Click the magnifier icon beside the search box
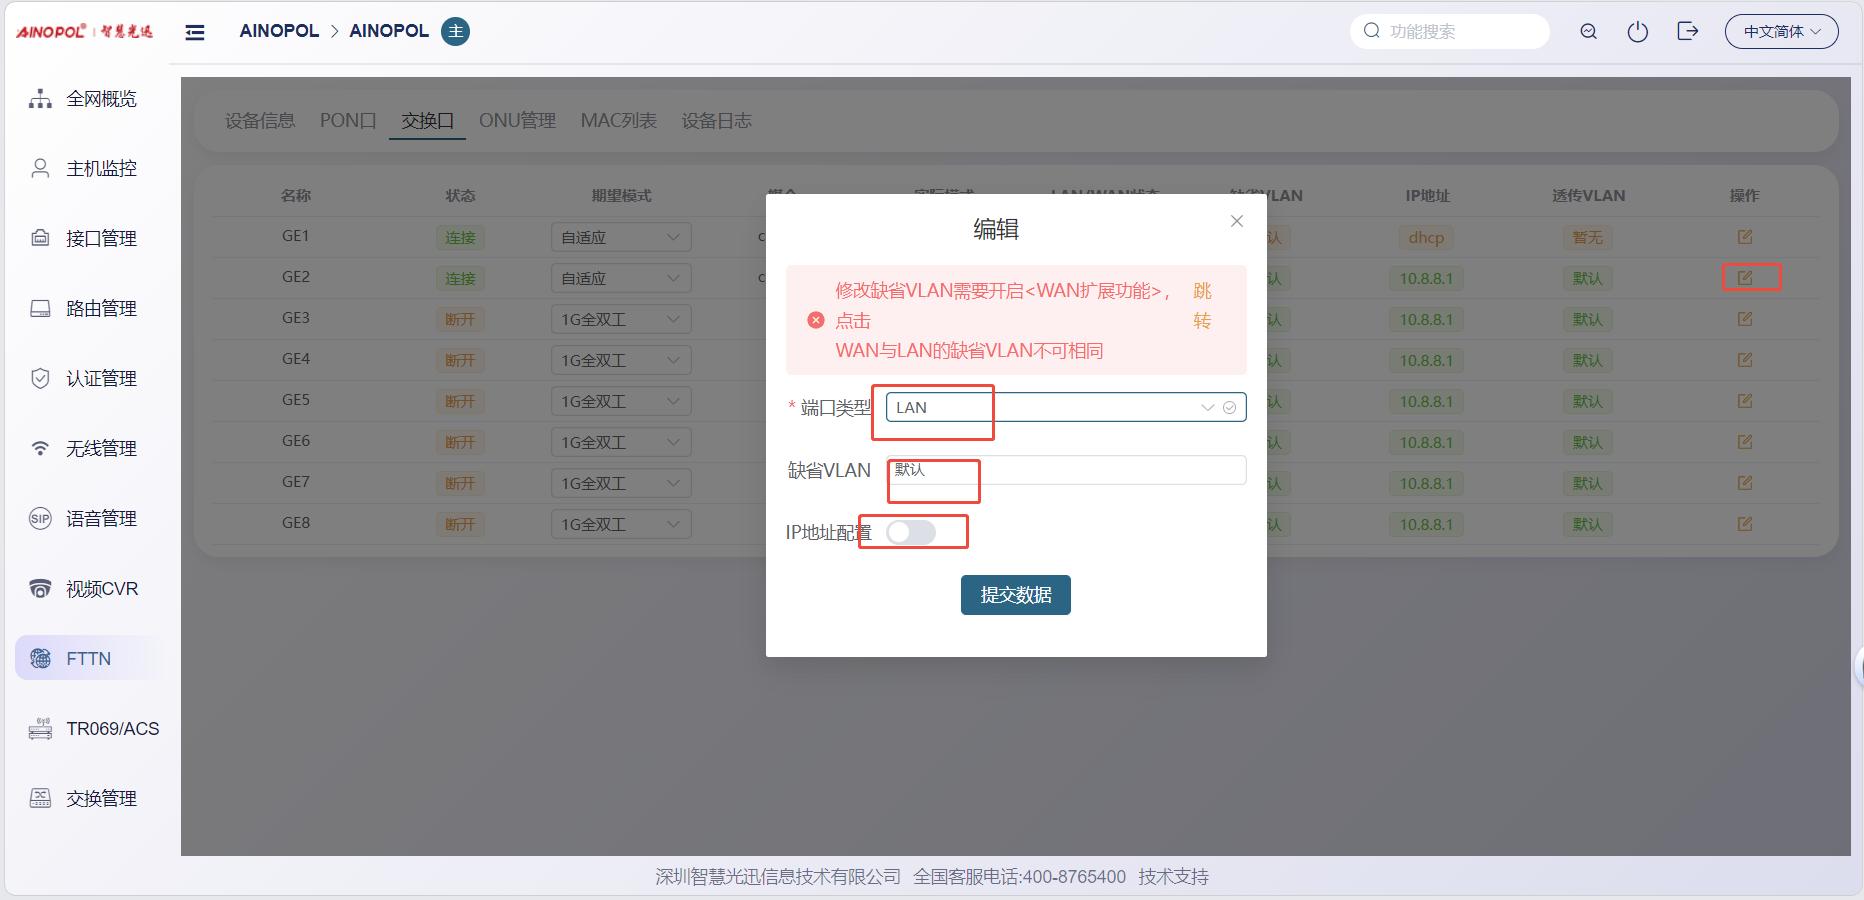Viewport: 1864px width, 900px height. (x=1588, y=32)
